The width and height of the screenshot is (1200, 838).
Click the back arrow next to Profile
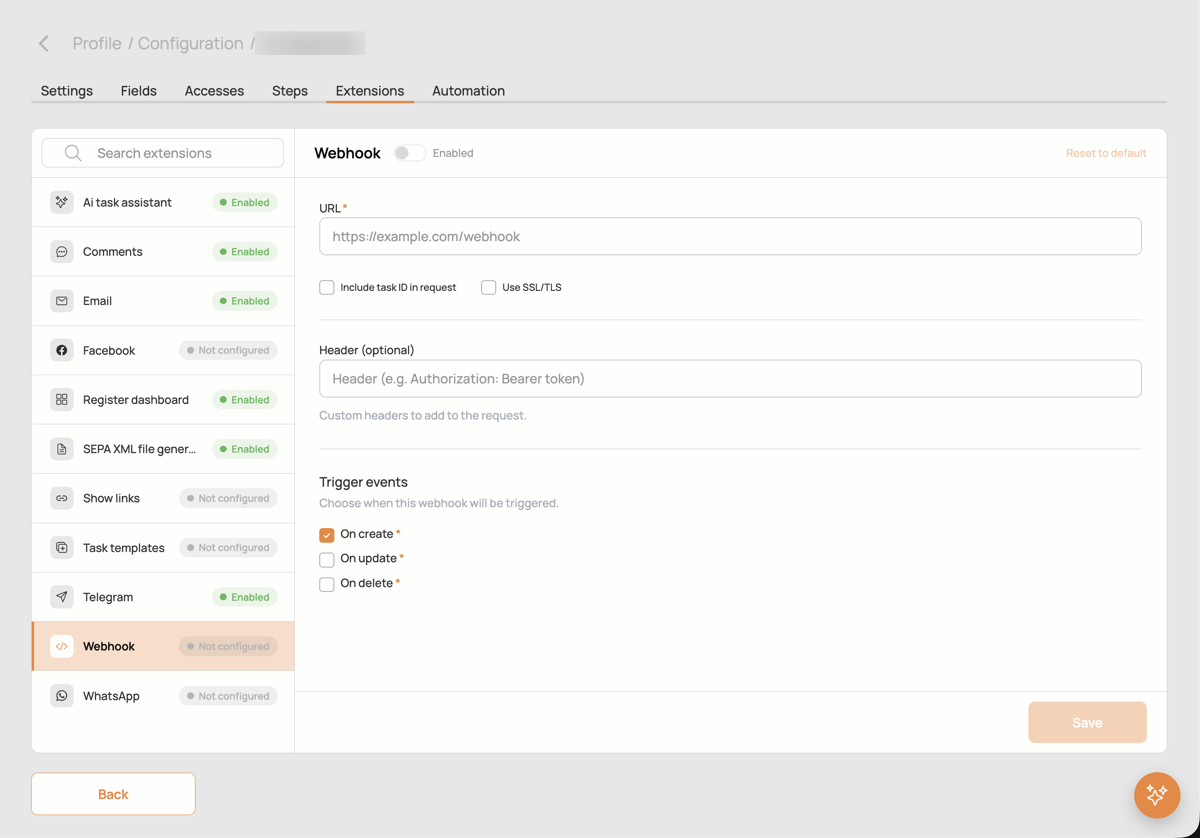tap(44, 43)
